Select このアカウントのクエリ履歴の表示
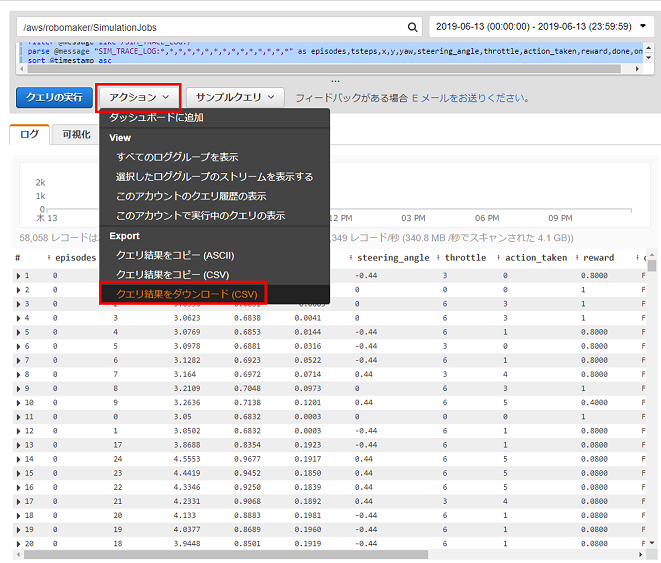661x563 pixels. pyautogui.click(x=191, y=196)
